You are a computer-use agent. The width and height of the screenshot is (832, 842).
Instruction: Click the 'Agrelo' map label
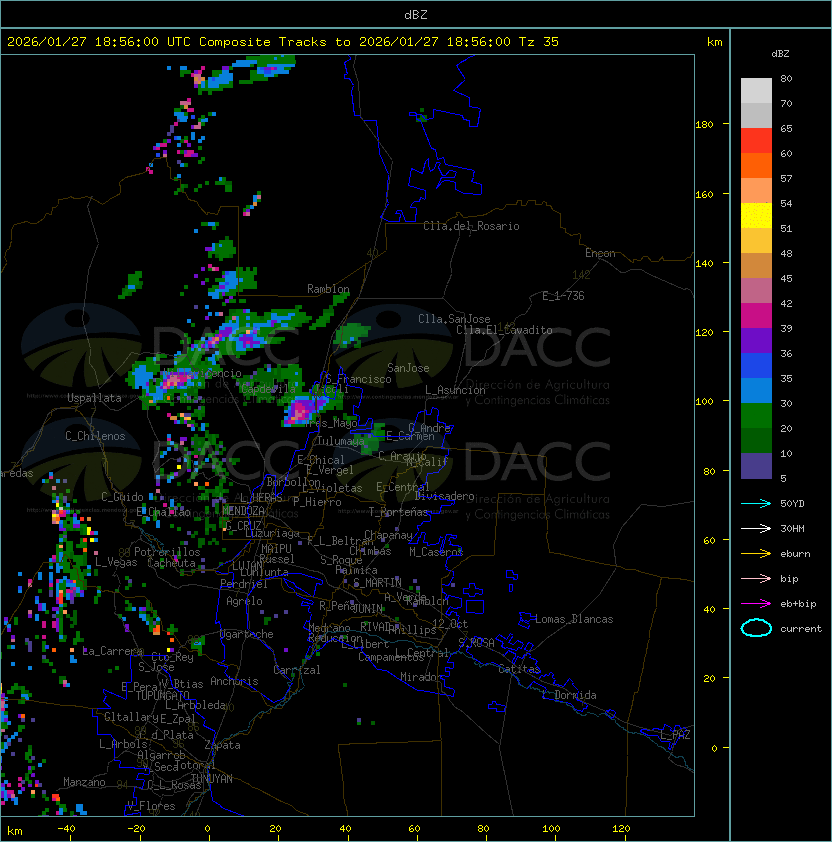pyautogui.click(x=244, y=601)
